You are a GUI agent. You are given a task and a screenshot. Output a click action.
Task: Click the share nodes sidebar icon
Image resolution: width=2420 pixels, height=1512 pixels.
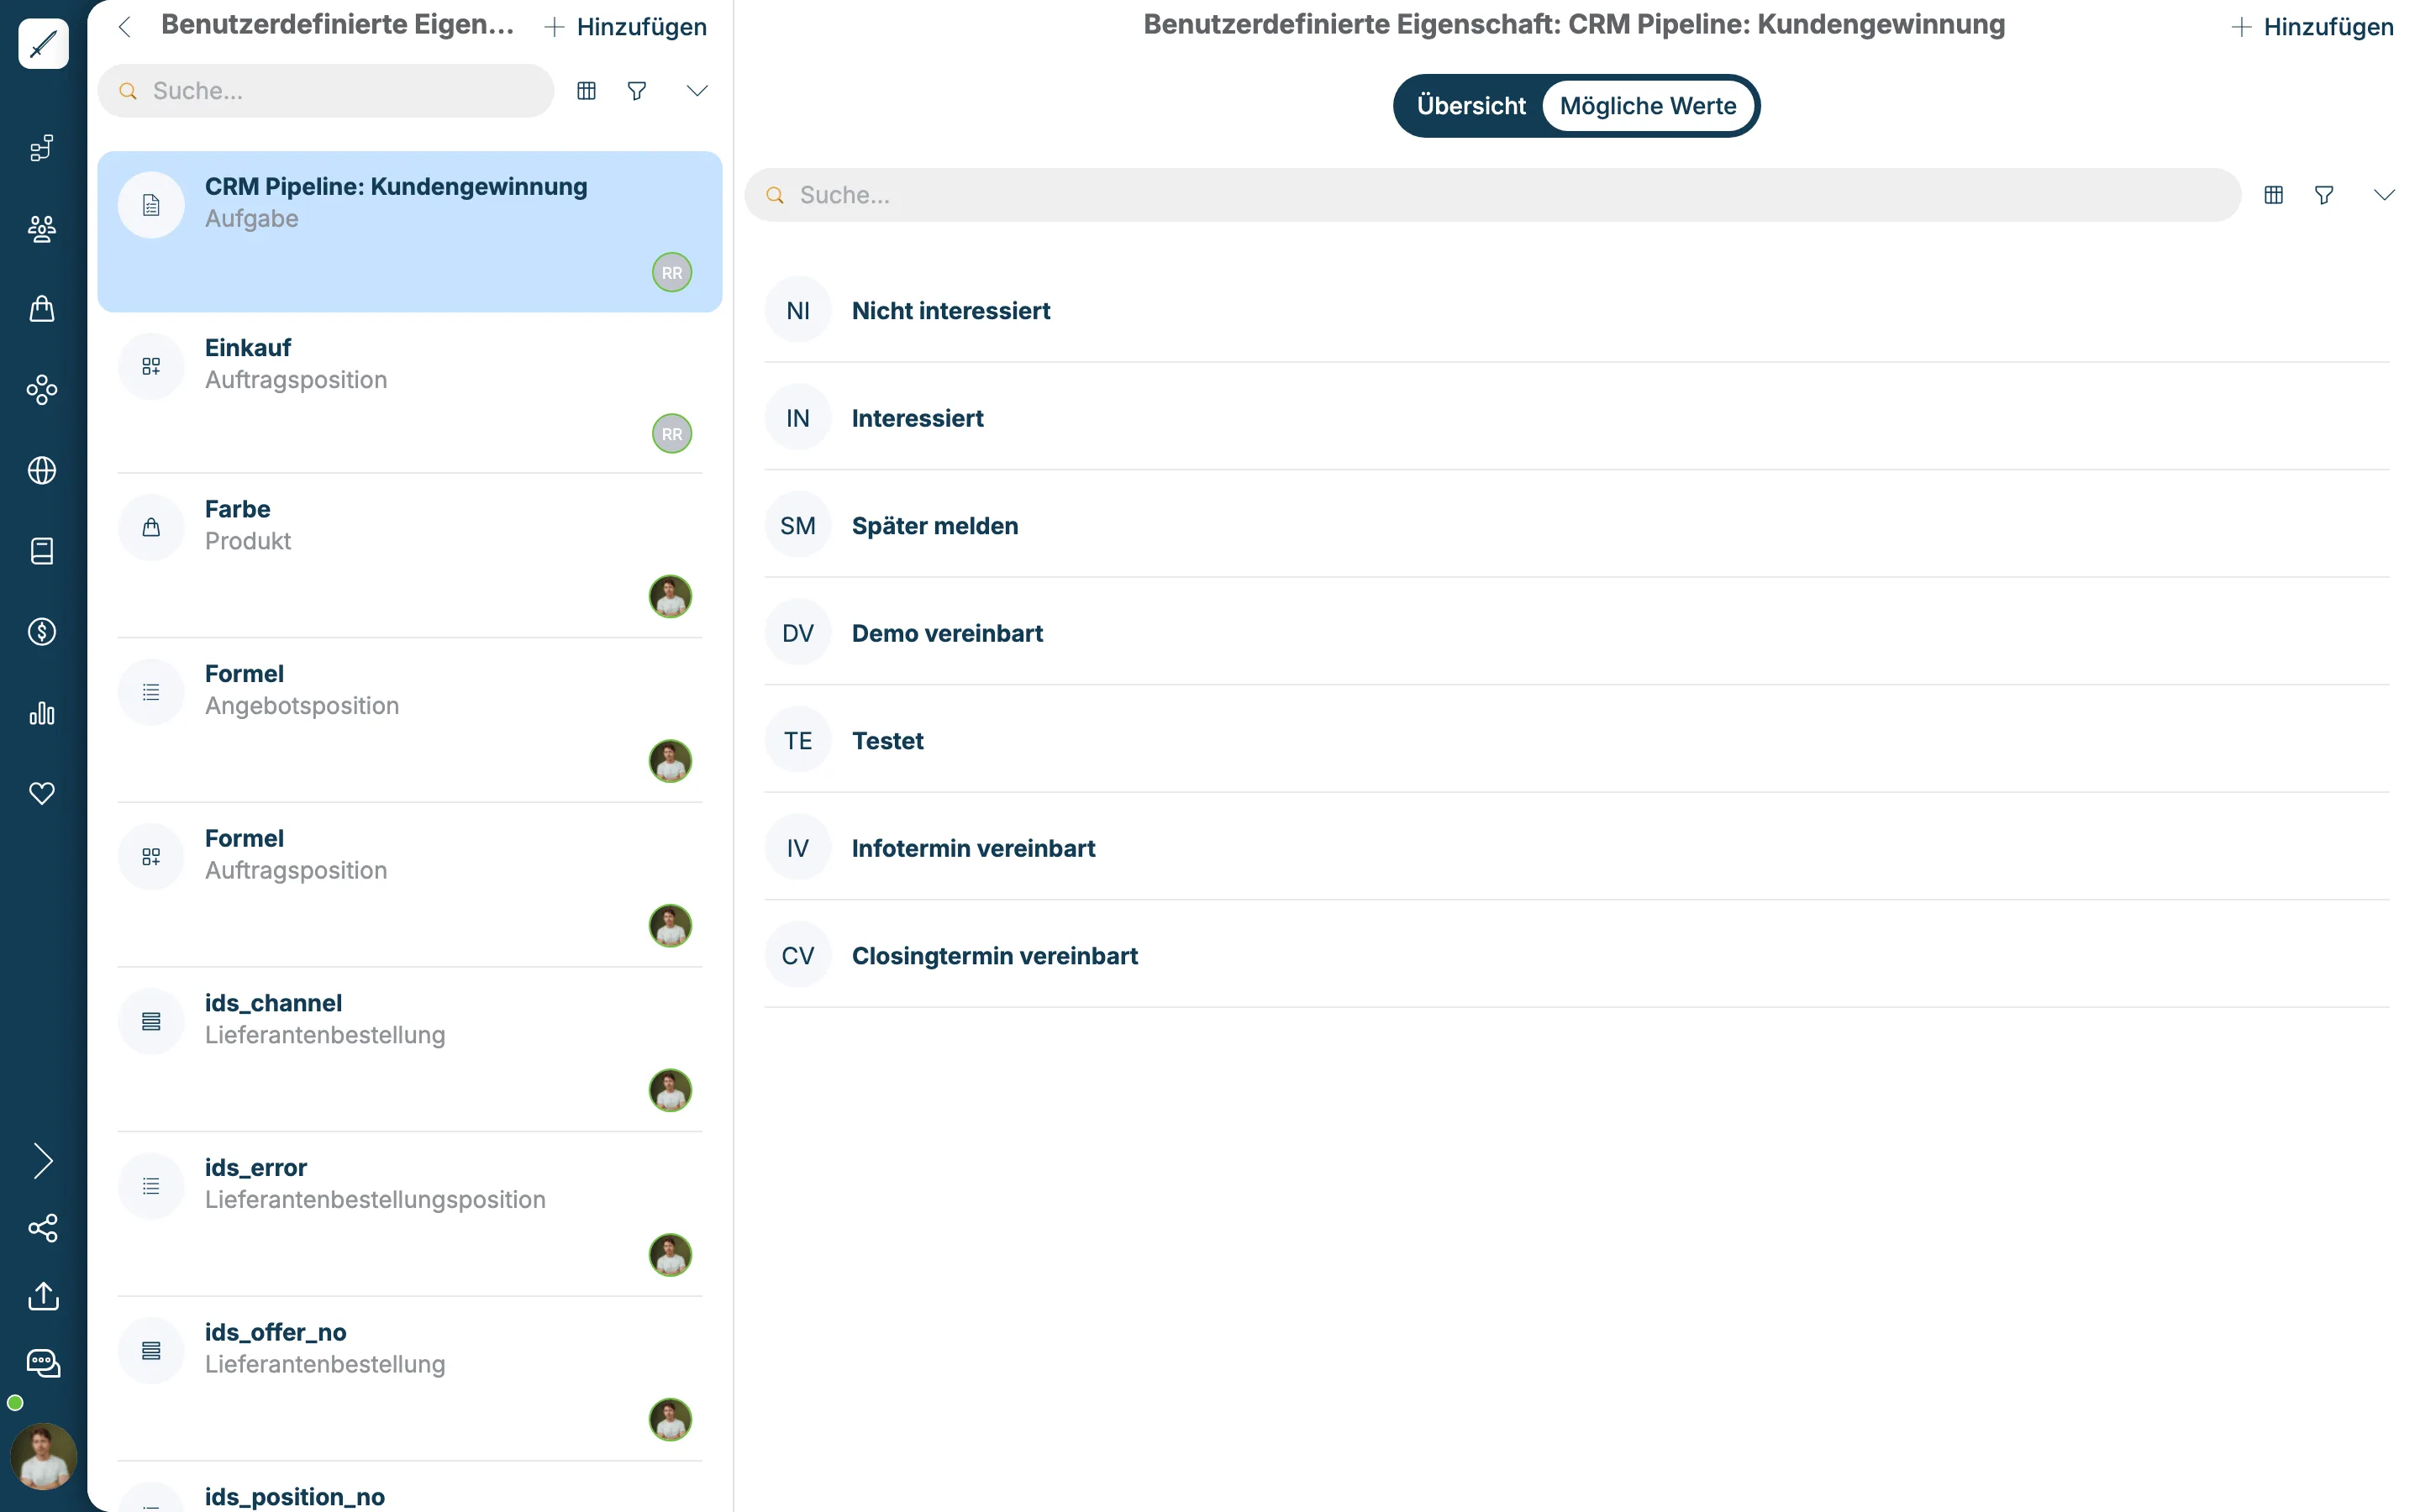pos(43,1228)
